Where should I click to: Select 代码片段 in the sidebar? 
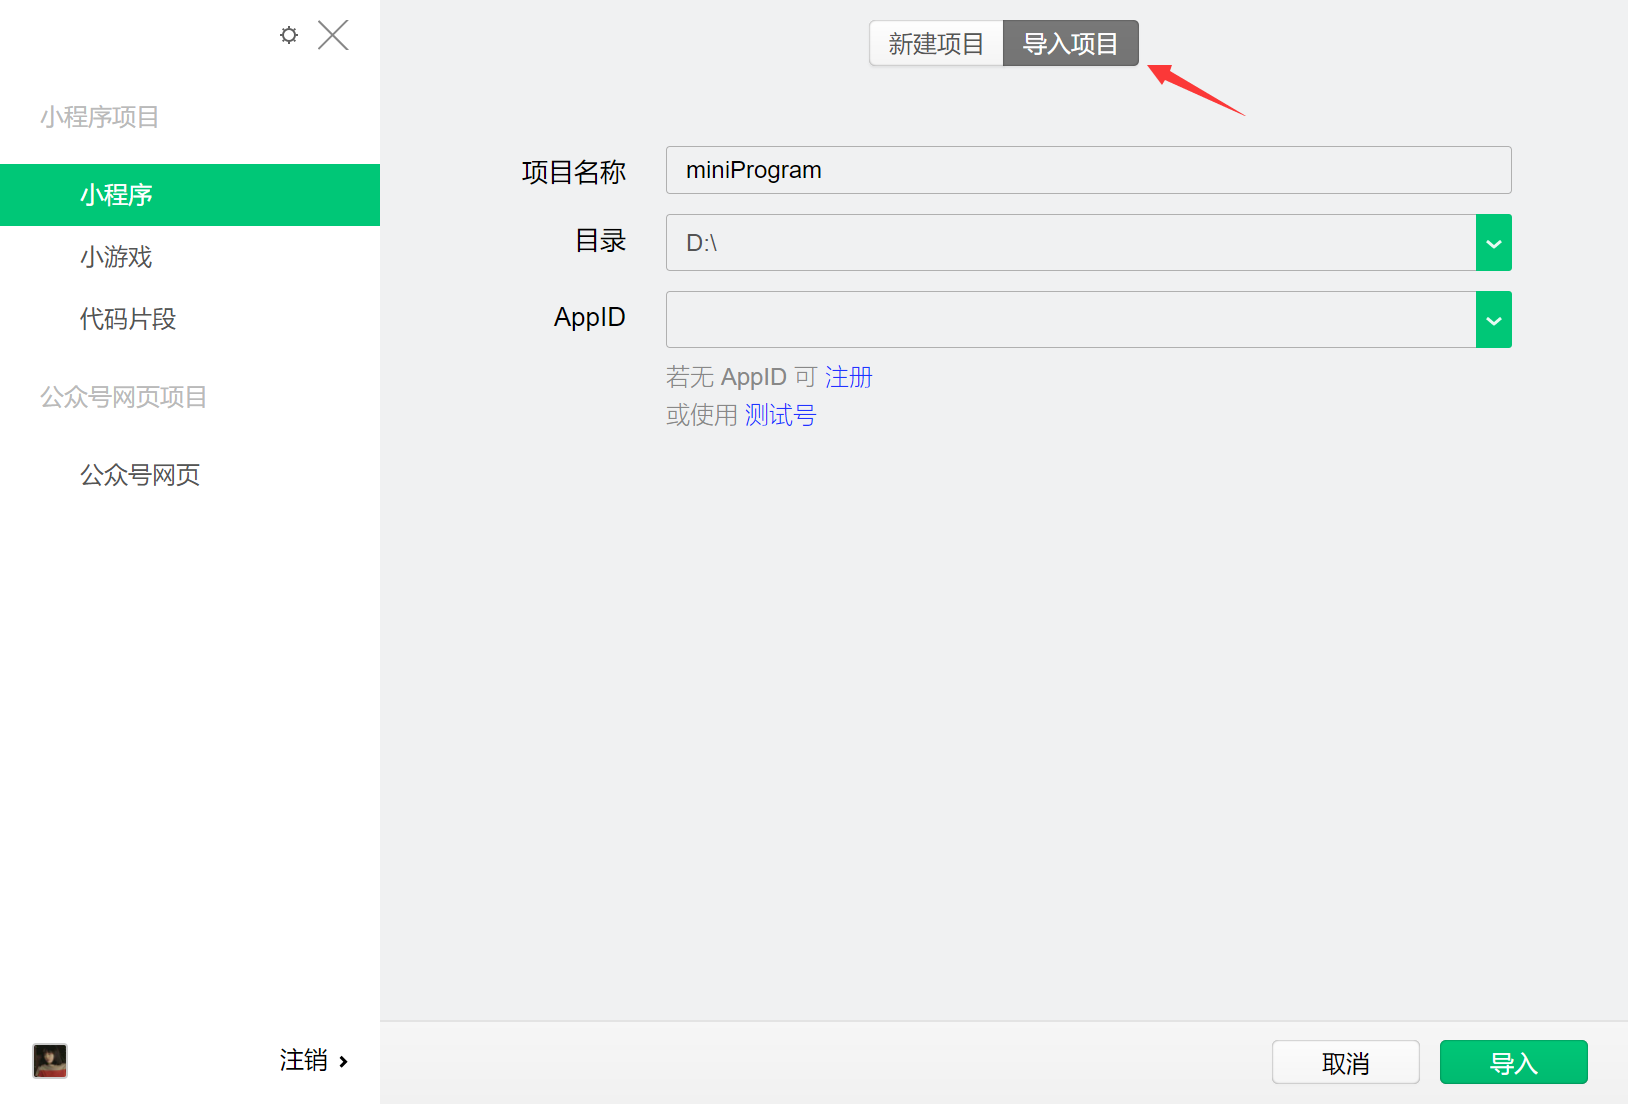pyautogui.click(x=190, y=319)
